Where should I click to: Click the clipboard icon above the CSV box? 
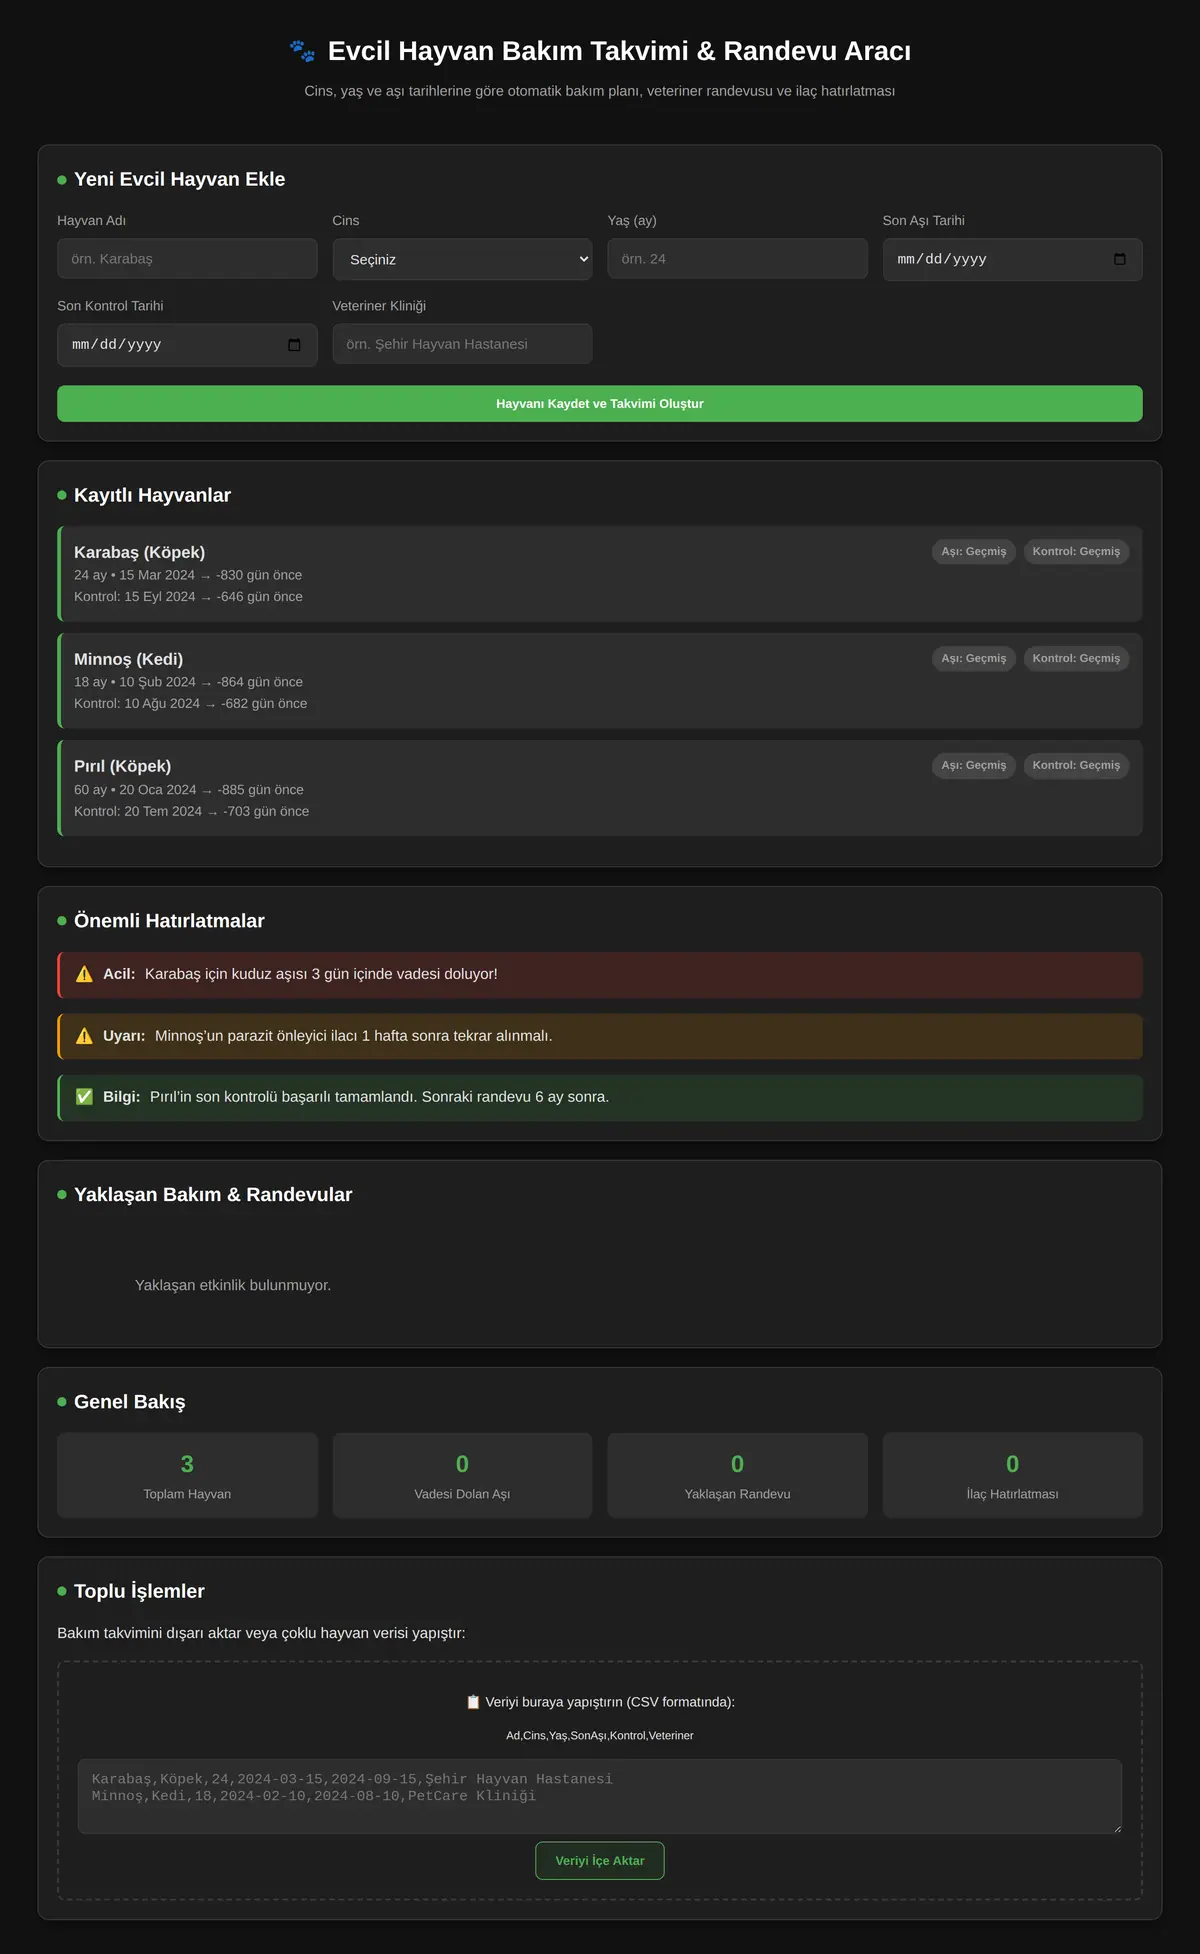[x=473, y=1702]
